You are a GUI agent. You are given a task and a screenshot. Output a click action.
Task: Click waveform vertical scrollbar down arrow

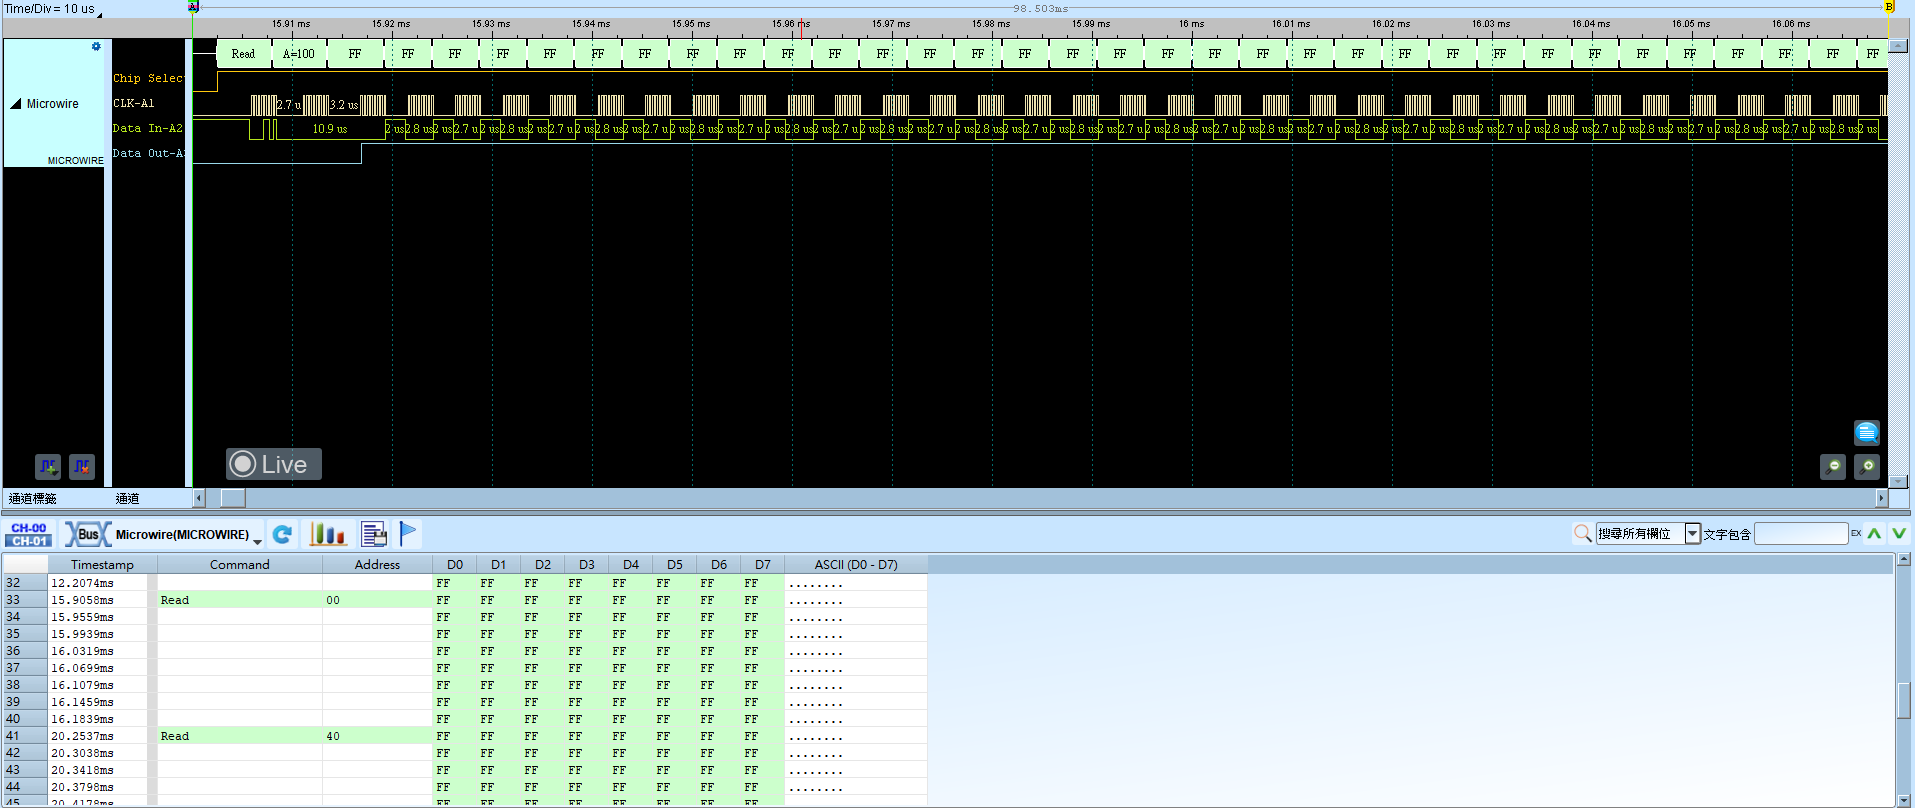pos(1898,481)
